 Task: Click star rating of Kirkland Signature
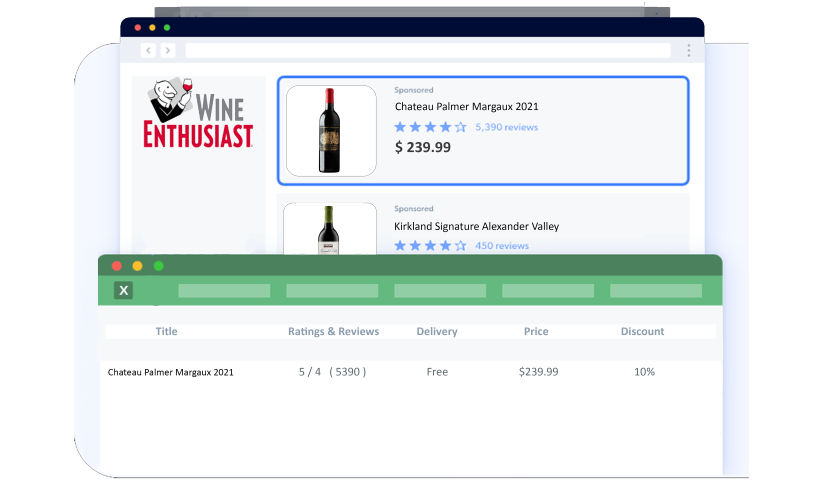coord(430,246)
